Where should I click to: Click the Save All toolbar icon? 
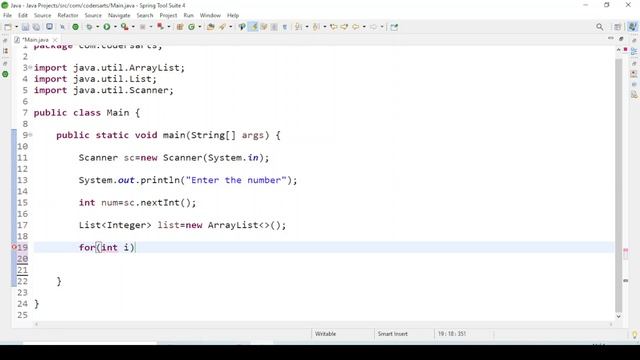[36, 27]
